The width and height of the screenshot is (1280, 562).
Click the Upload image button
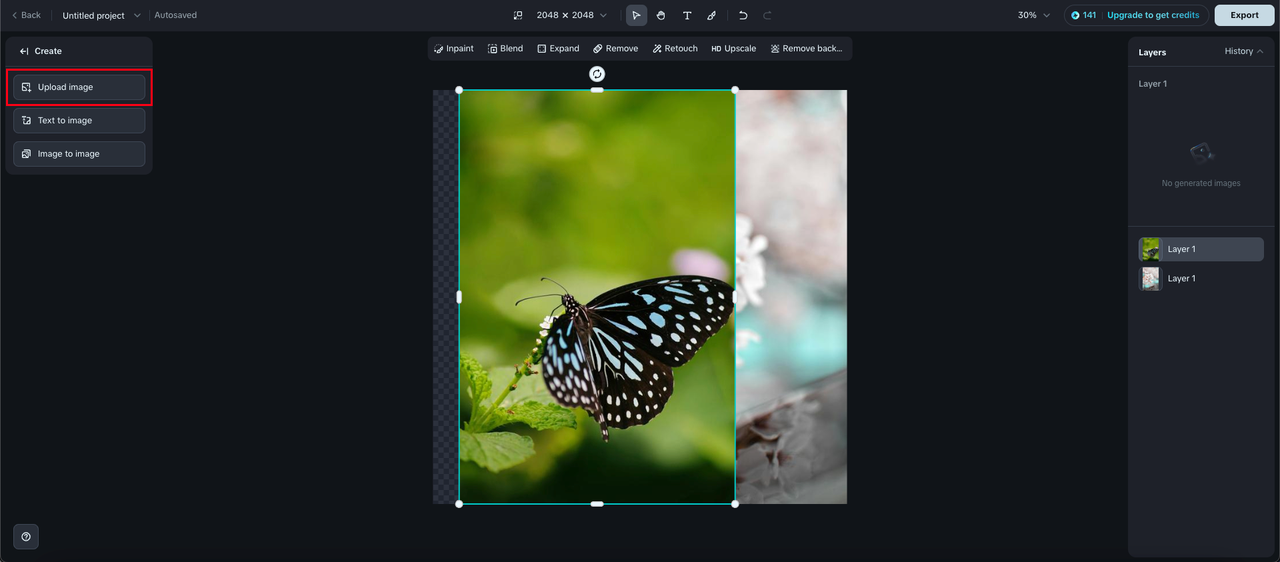click(x=79, y=87)
